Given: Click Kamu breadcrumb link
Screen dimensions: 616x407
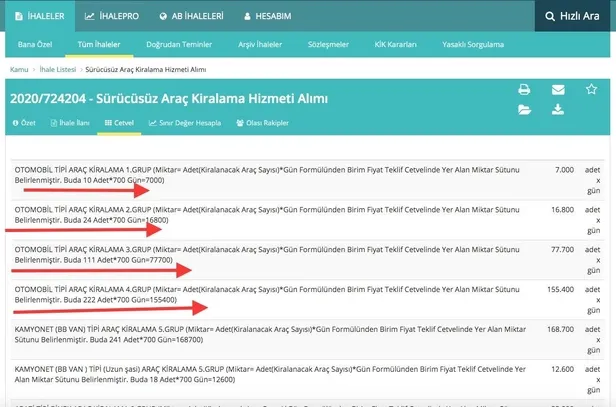Looking at the screenshot, I should (18, 69).
